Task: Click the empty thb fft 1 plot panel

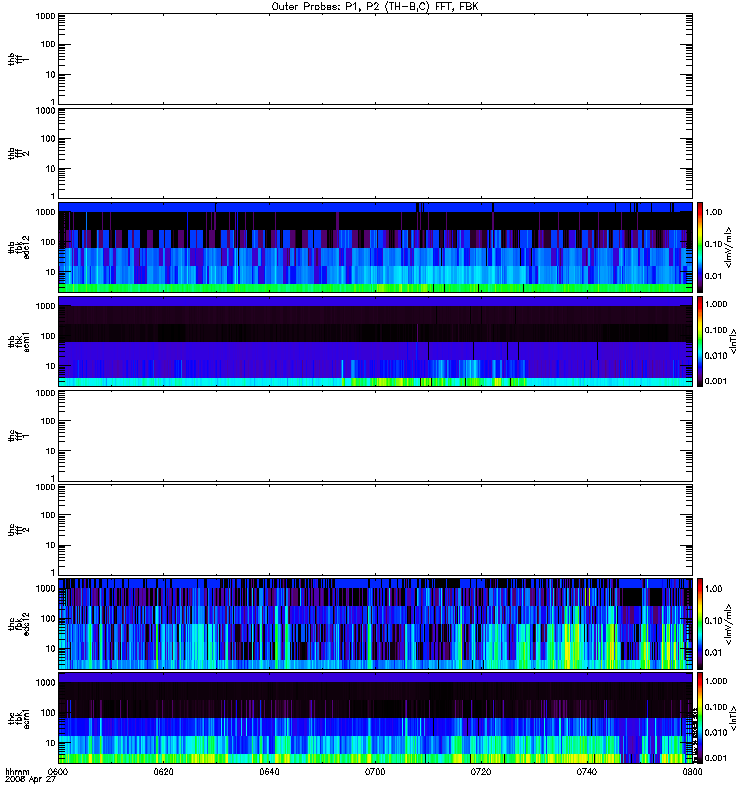Action: point(375,59)
